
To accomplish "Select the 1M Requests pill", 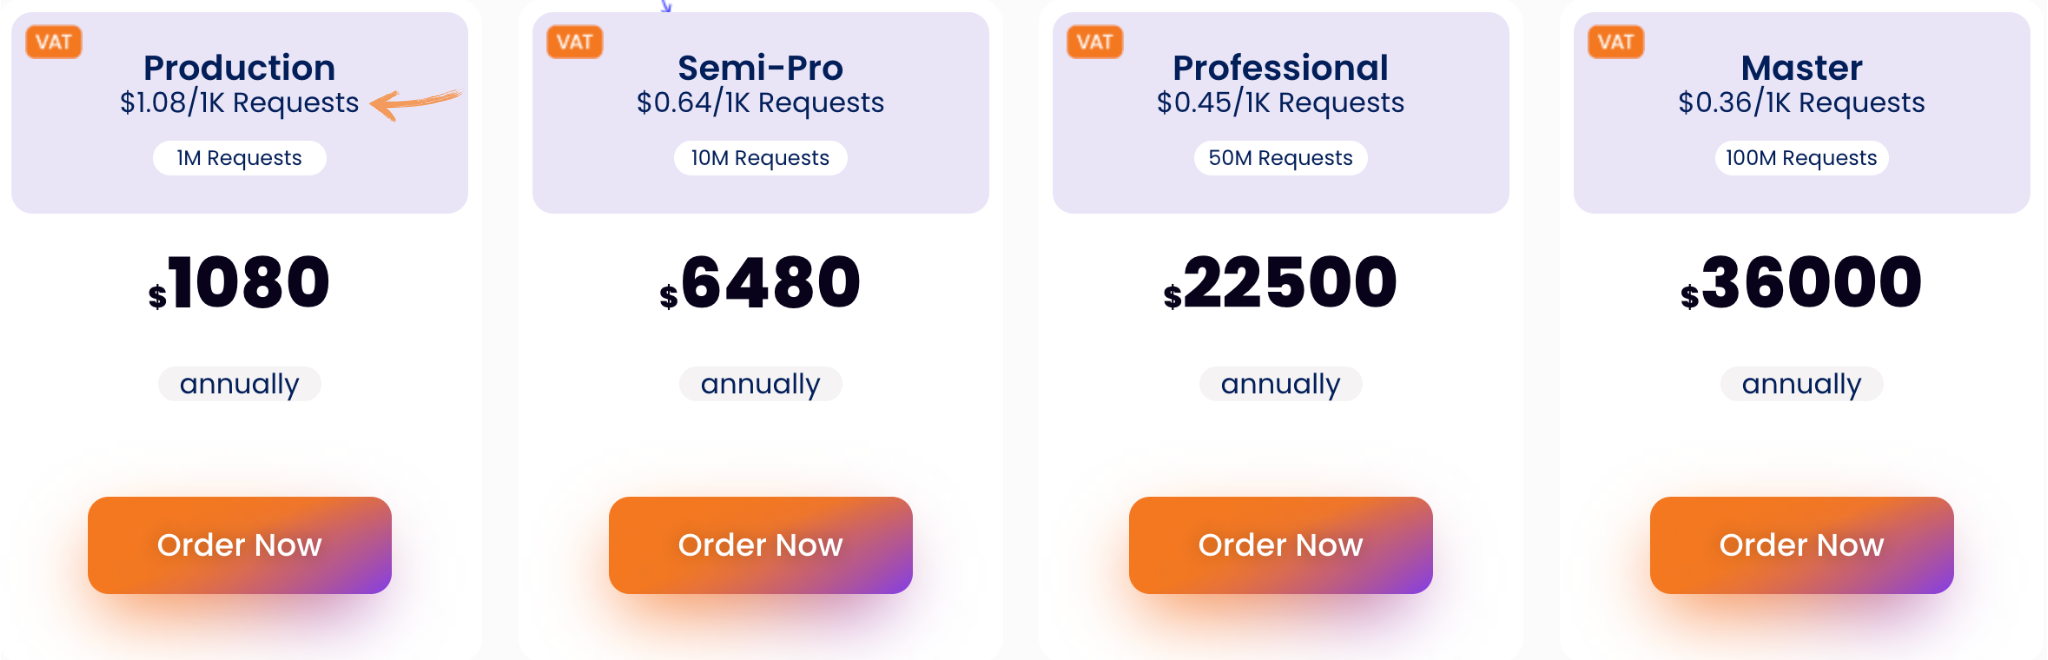I will tap(240, 158).
